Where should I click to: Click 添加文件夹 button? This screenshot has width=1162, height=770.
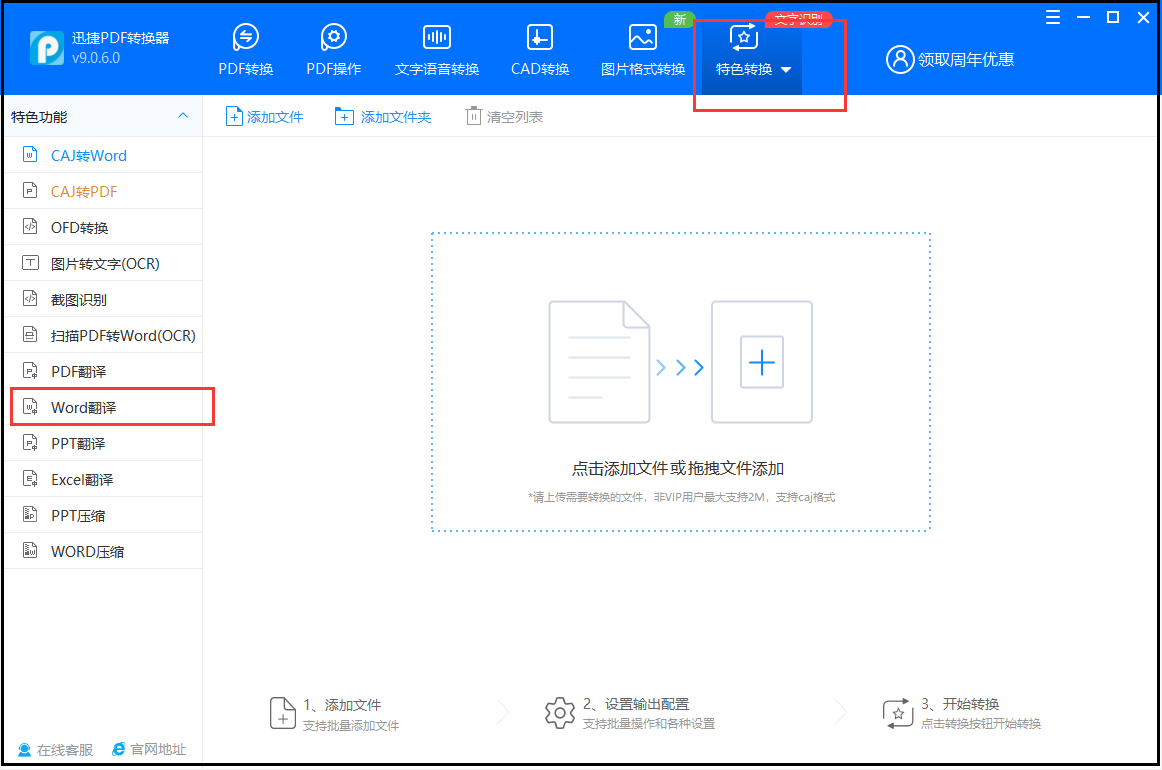point(382,116)
